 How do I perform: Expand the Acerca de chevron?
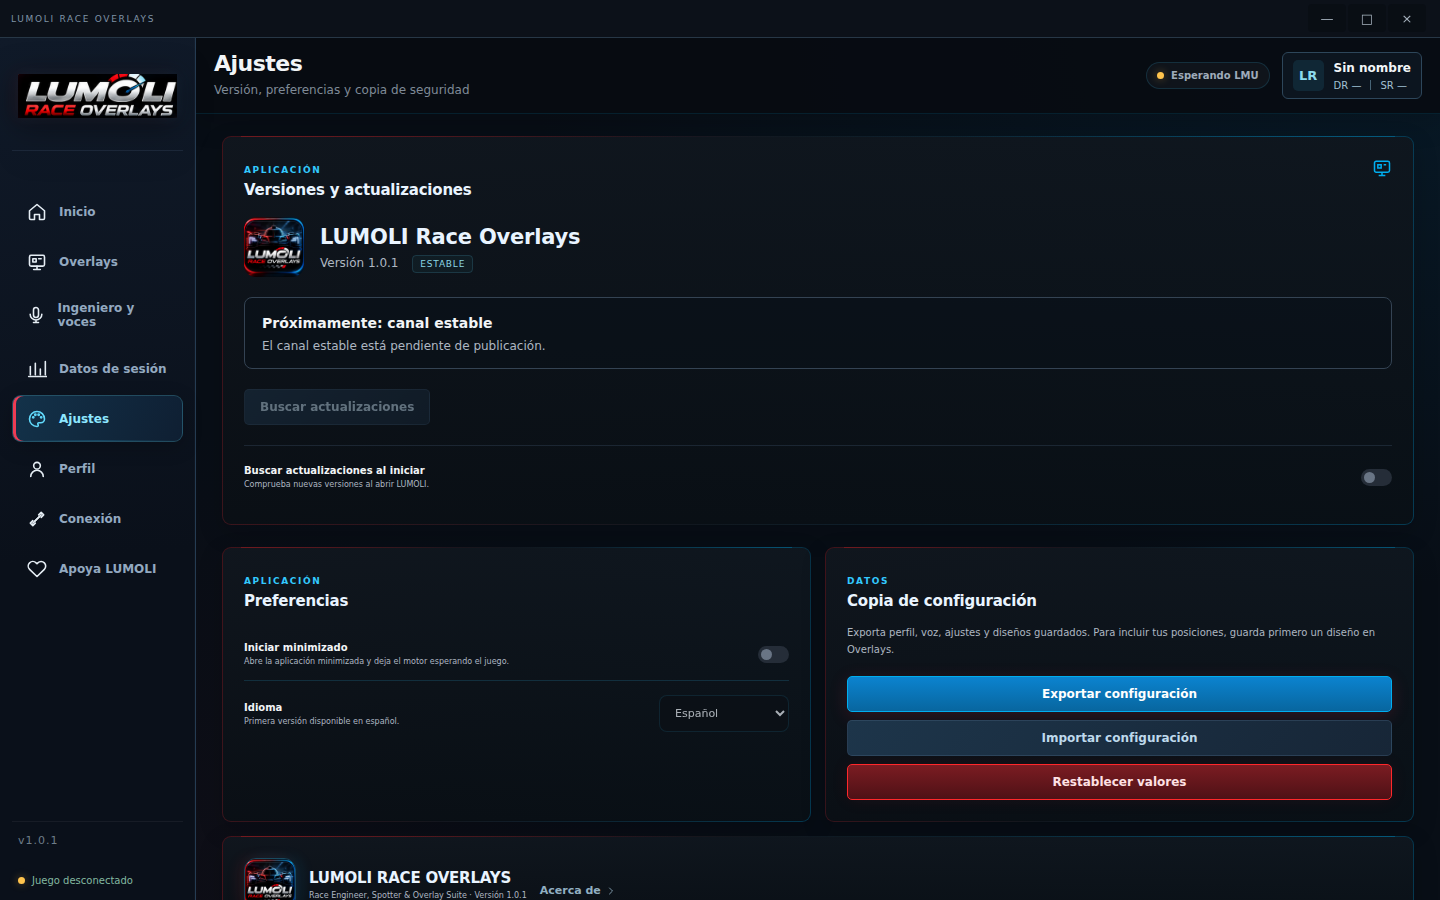click(x=611, y=891)
